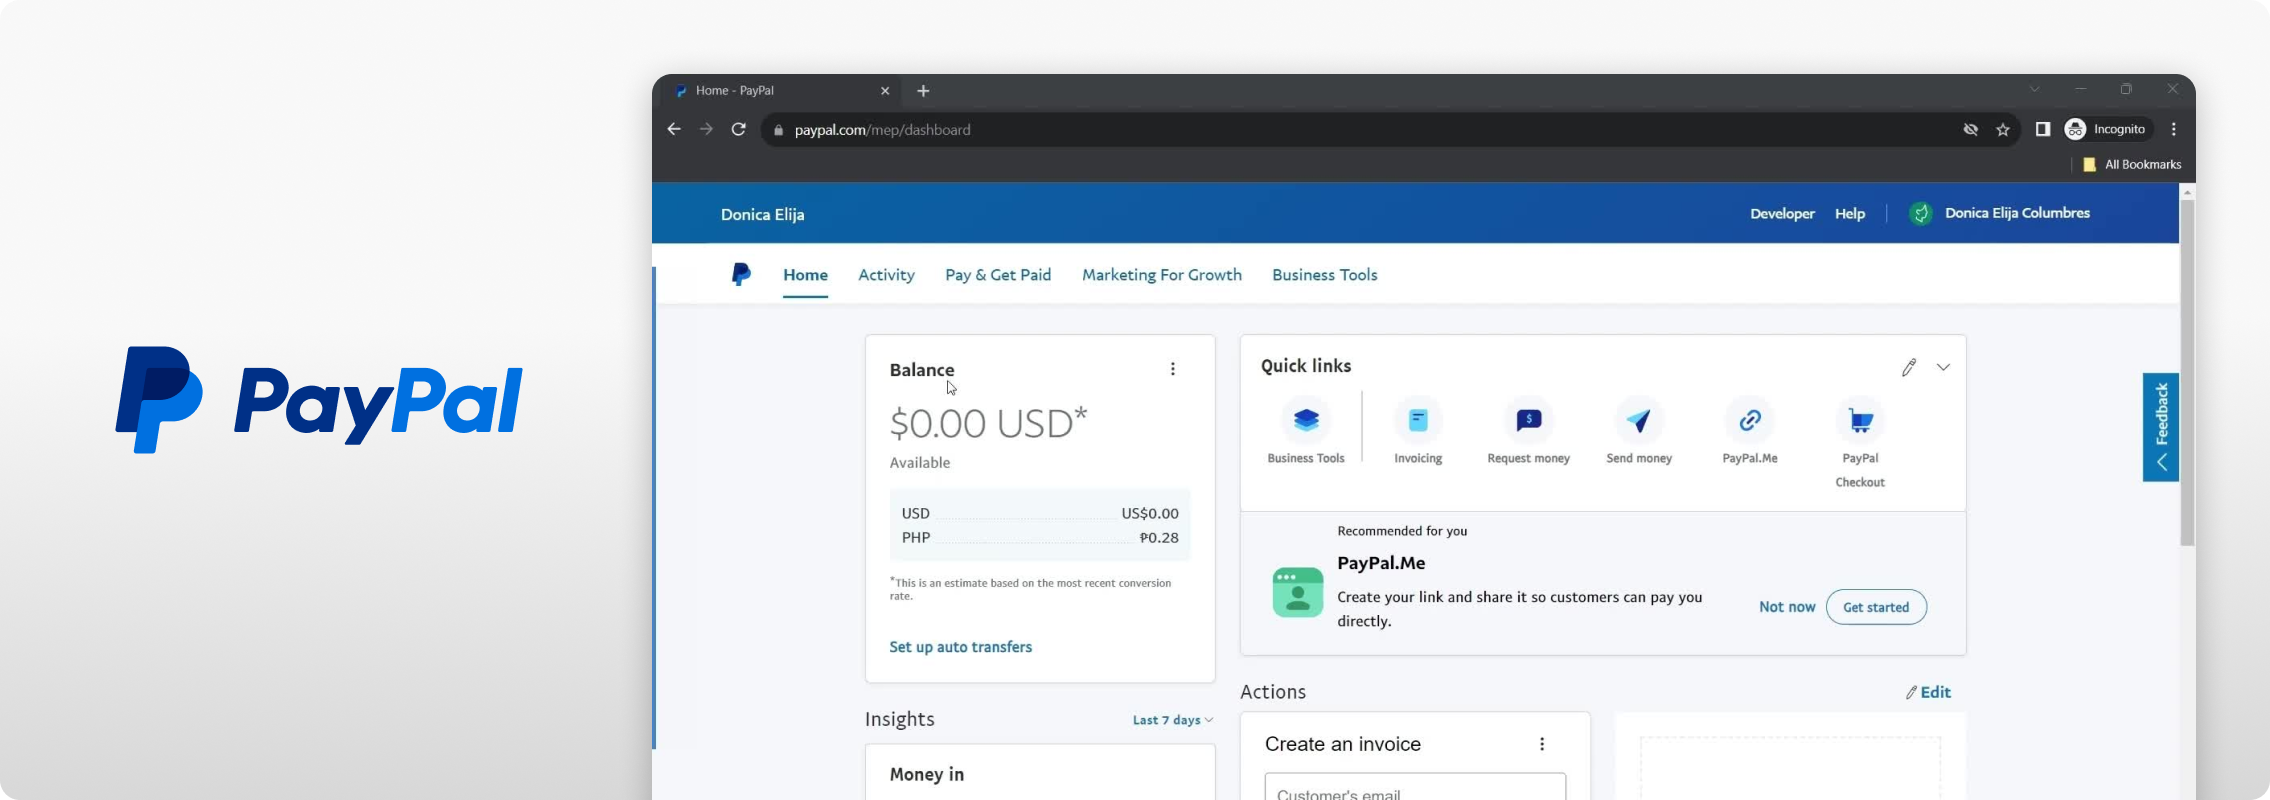
Task: Go forward using browser forward arrow
Action: [706, 129]
